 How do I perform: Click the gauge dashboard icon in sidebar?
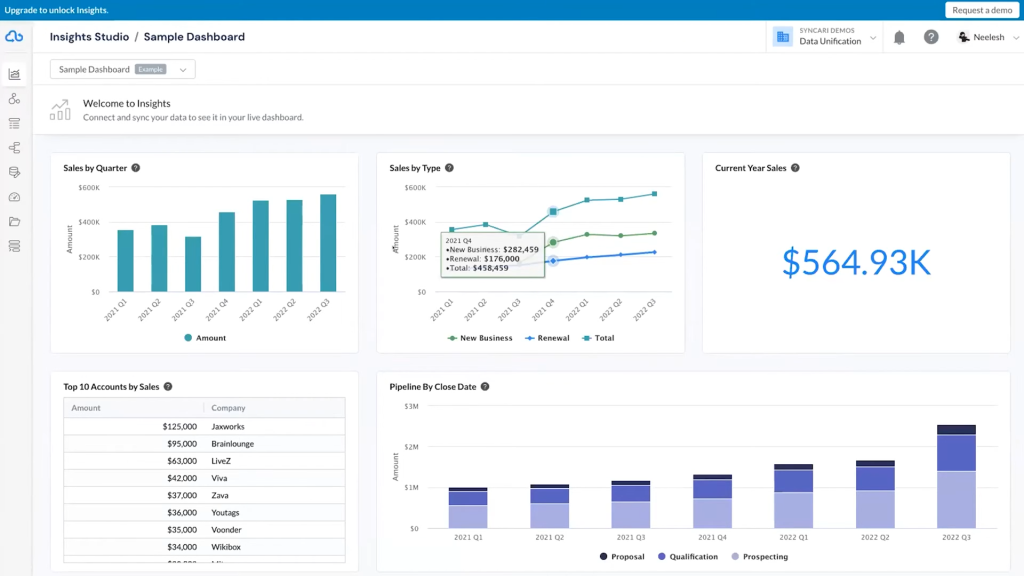click(14, 196)
